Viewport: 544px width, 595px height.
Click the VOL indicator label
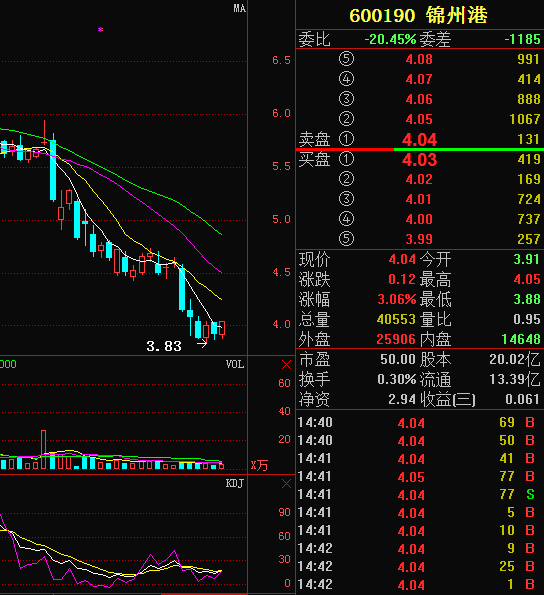click(x=234, y=364)
